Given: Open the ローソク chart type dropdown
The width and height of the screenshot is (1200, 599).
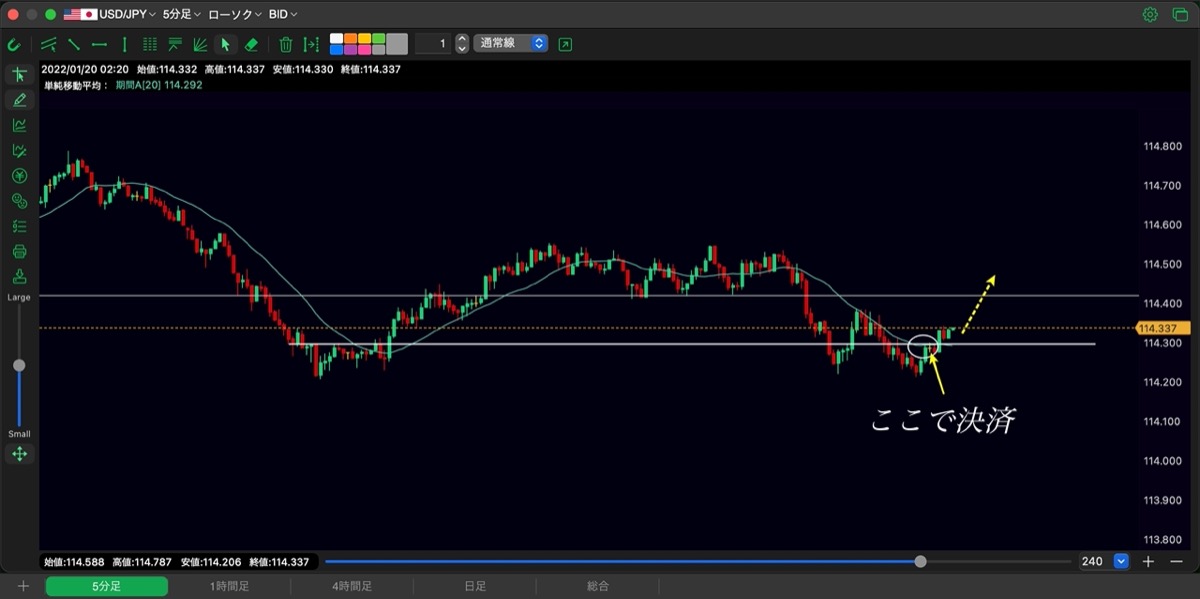Looking at the screenshot, I should tap(235, 15).
